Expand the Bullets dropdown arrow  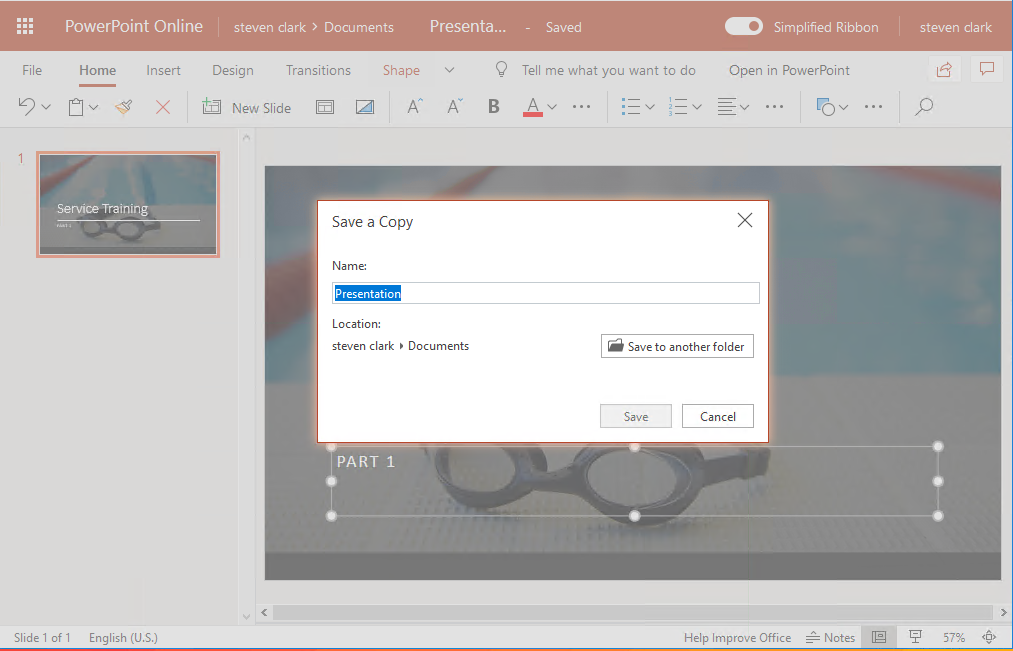(x=650, y=107)
